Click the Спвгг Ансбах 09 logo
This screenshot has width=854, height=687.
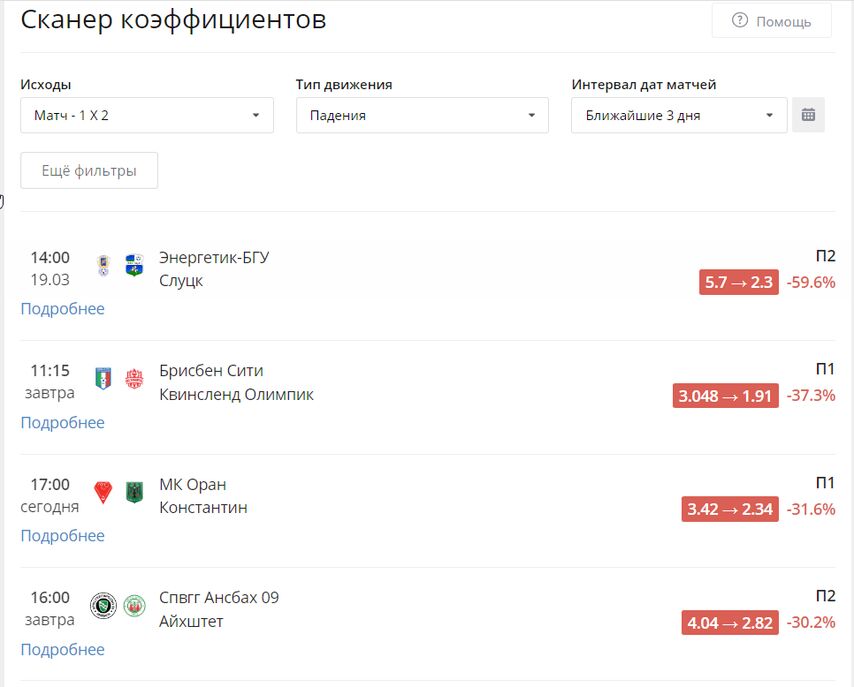pyautogui.click(x=103, y=606)
